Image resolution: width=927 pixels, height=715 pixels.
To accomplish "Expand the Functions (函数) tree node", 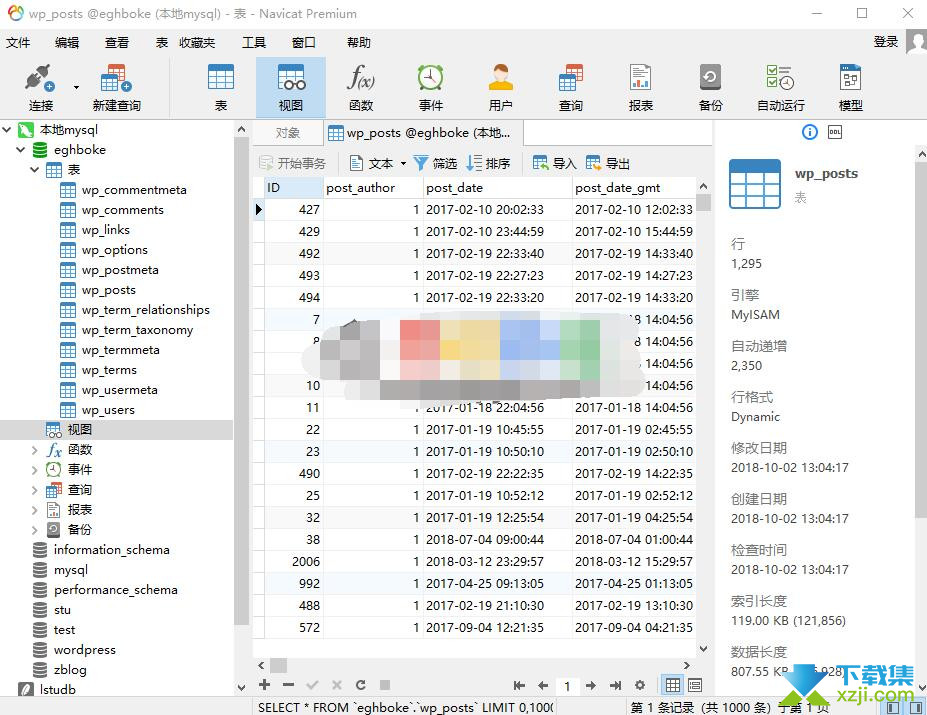I will [34, 450].
